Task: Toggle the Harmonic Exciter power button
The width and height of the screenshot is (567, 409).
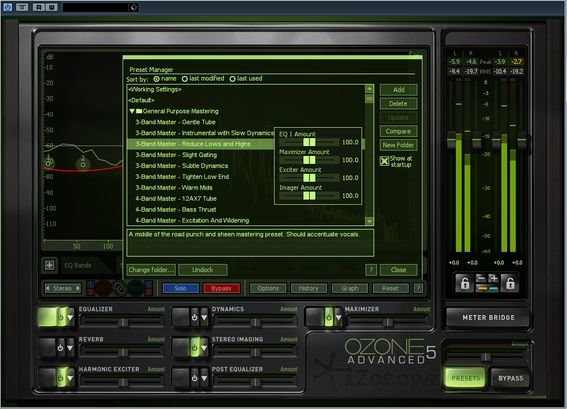Action: 61,378
